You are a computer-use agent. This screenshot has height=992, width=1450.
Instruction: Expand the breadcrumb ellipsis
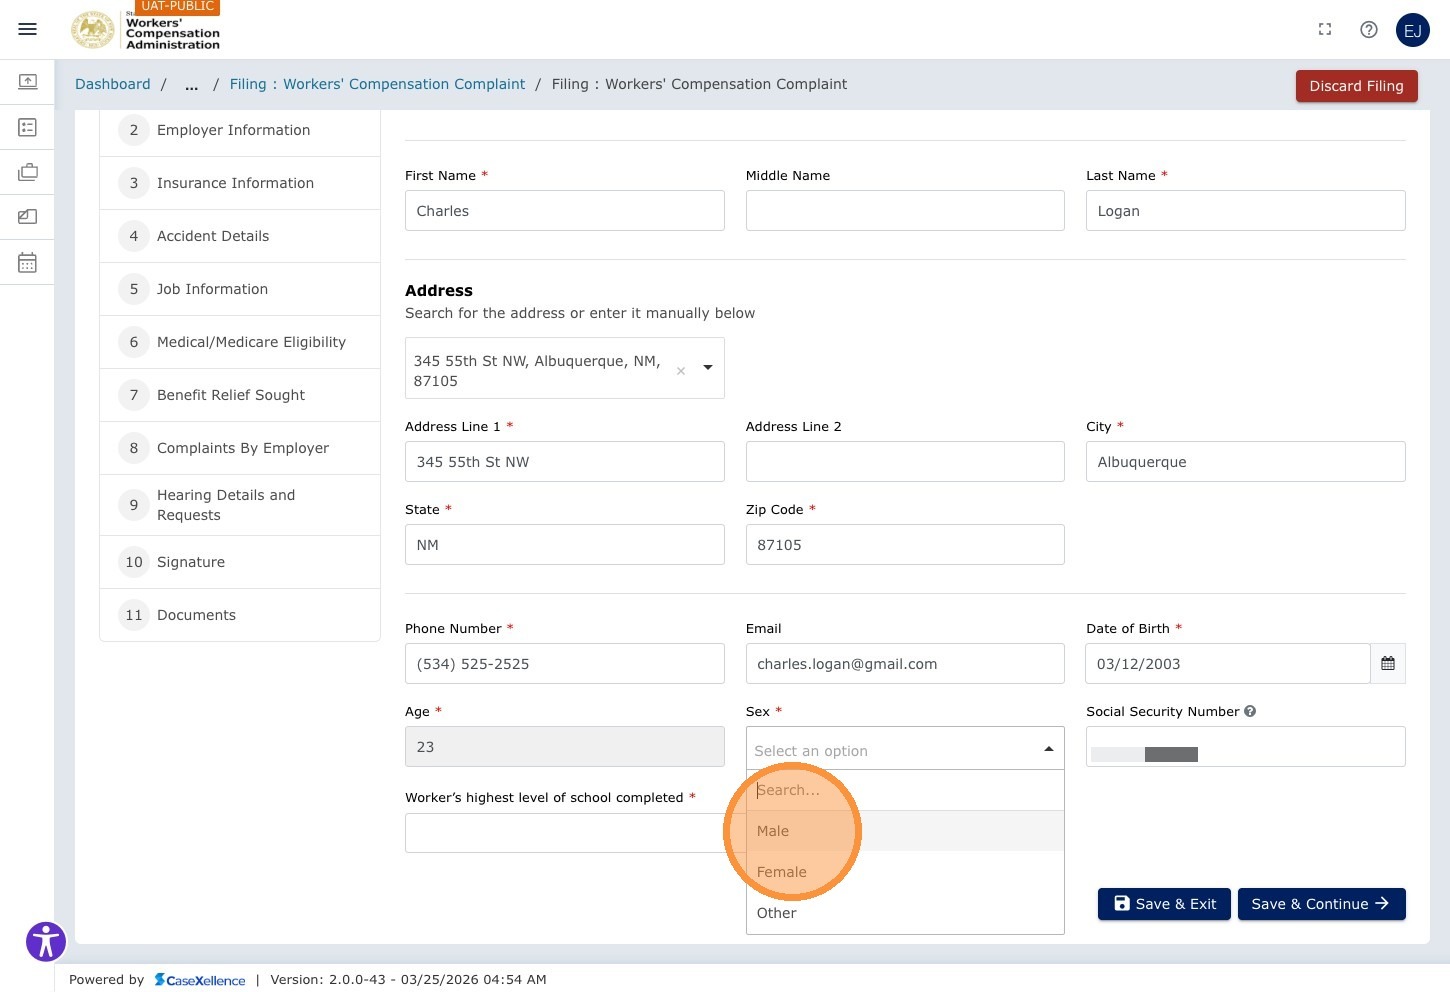(191, 85)
